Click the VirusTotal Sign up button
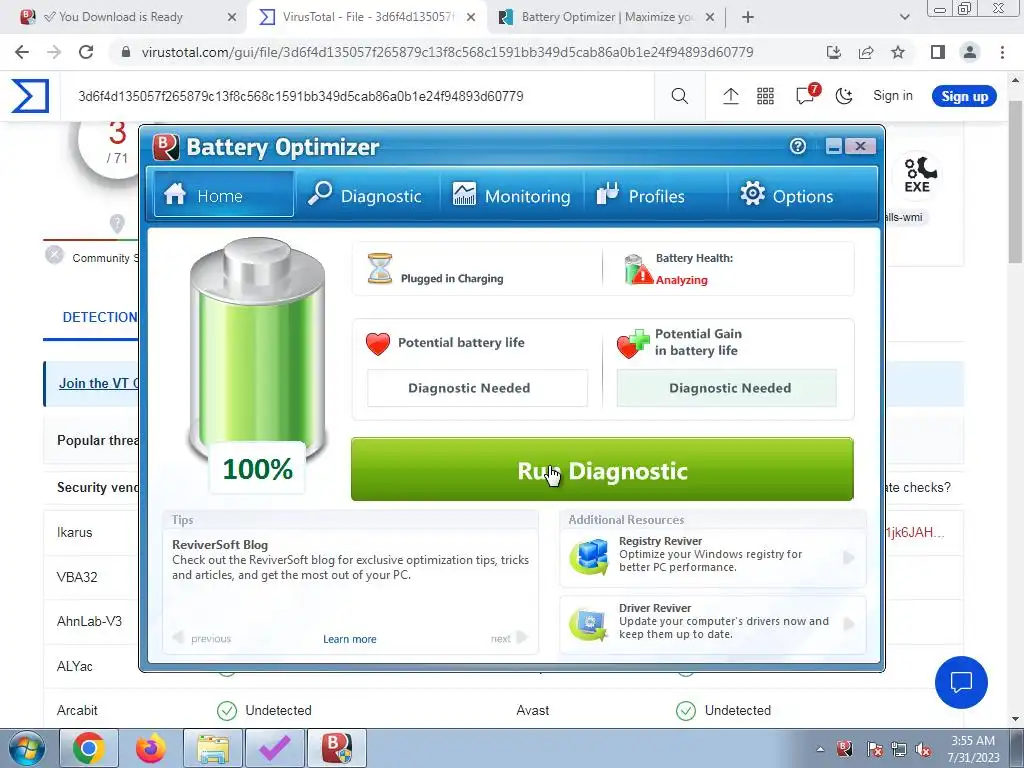 click(x=964, y=97)
